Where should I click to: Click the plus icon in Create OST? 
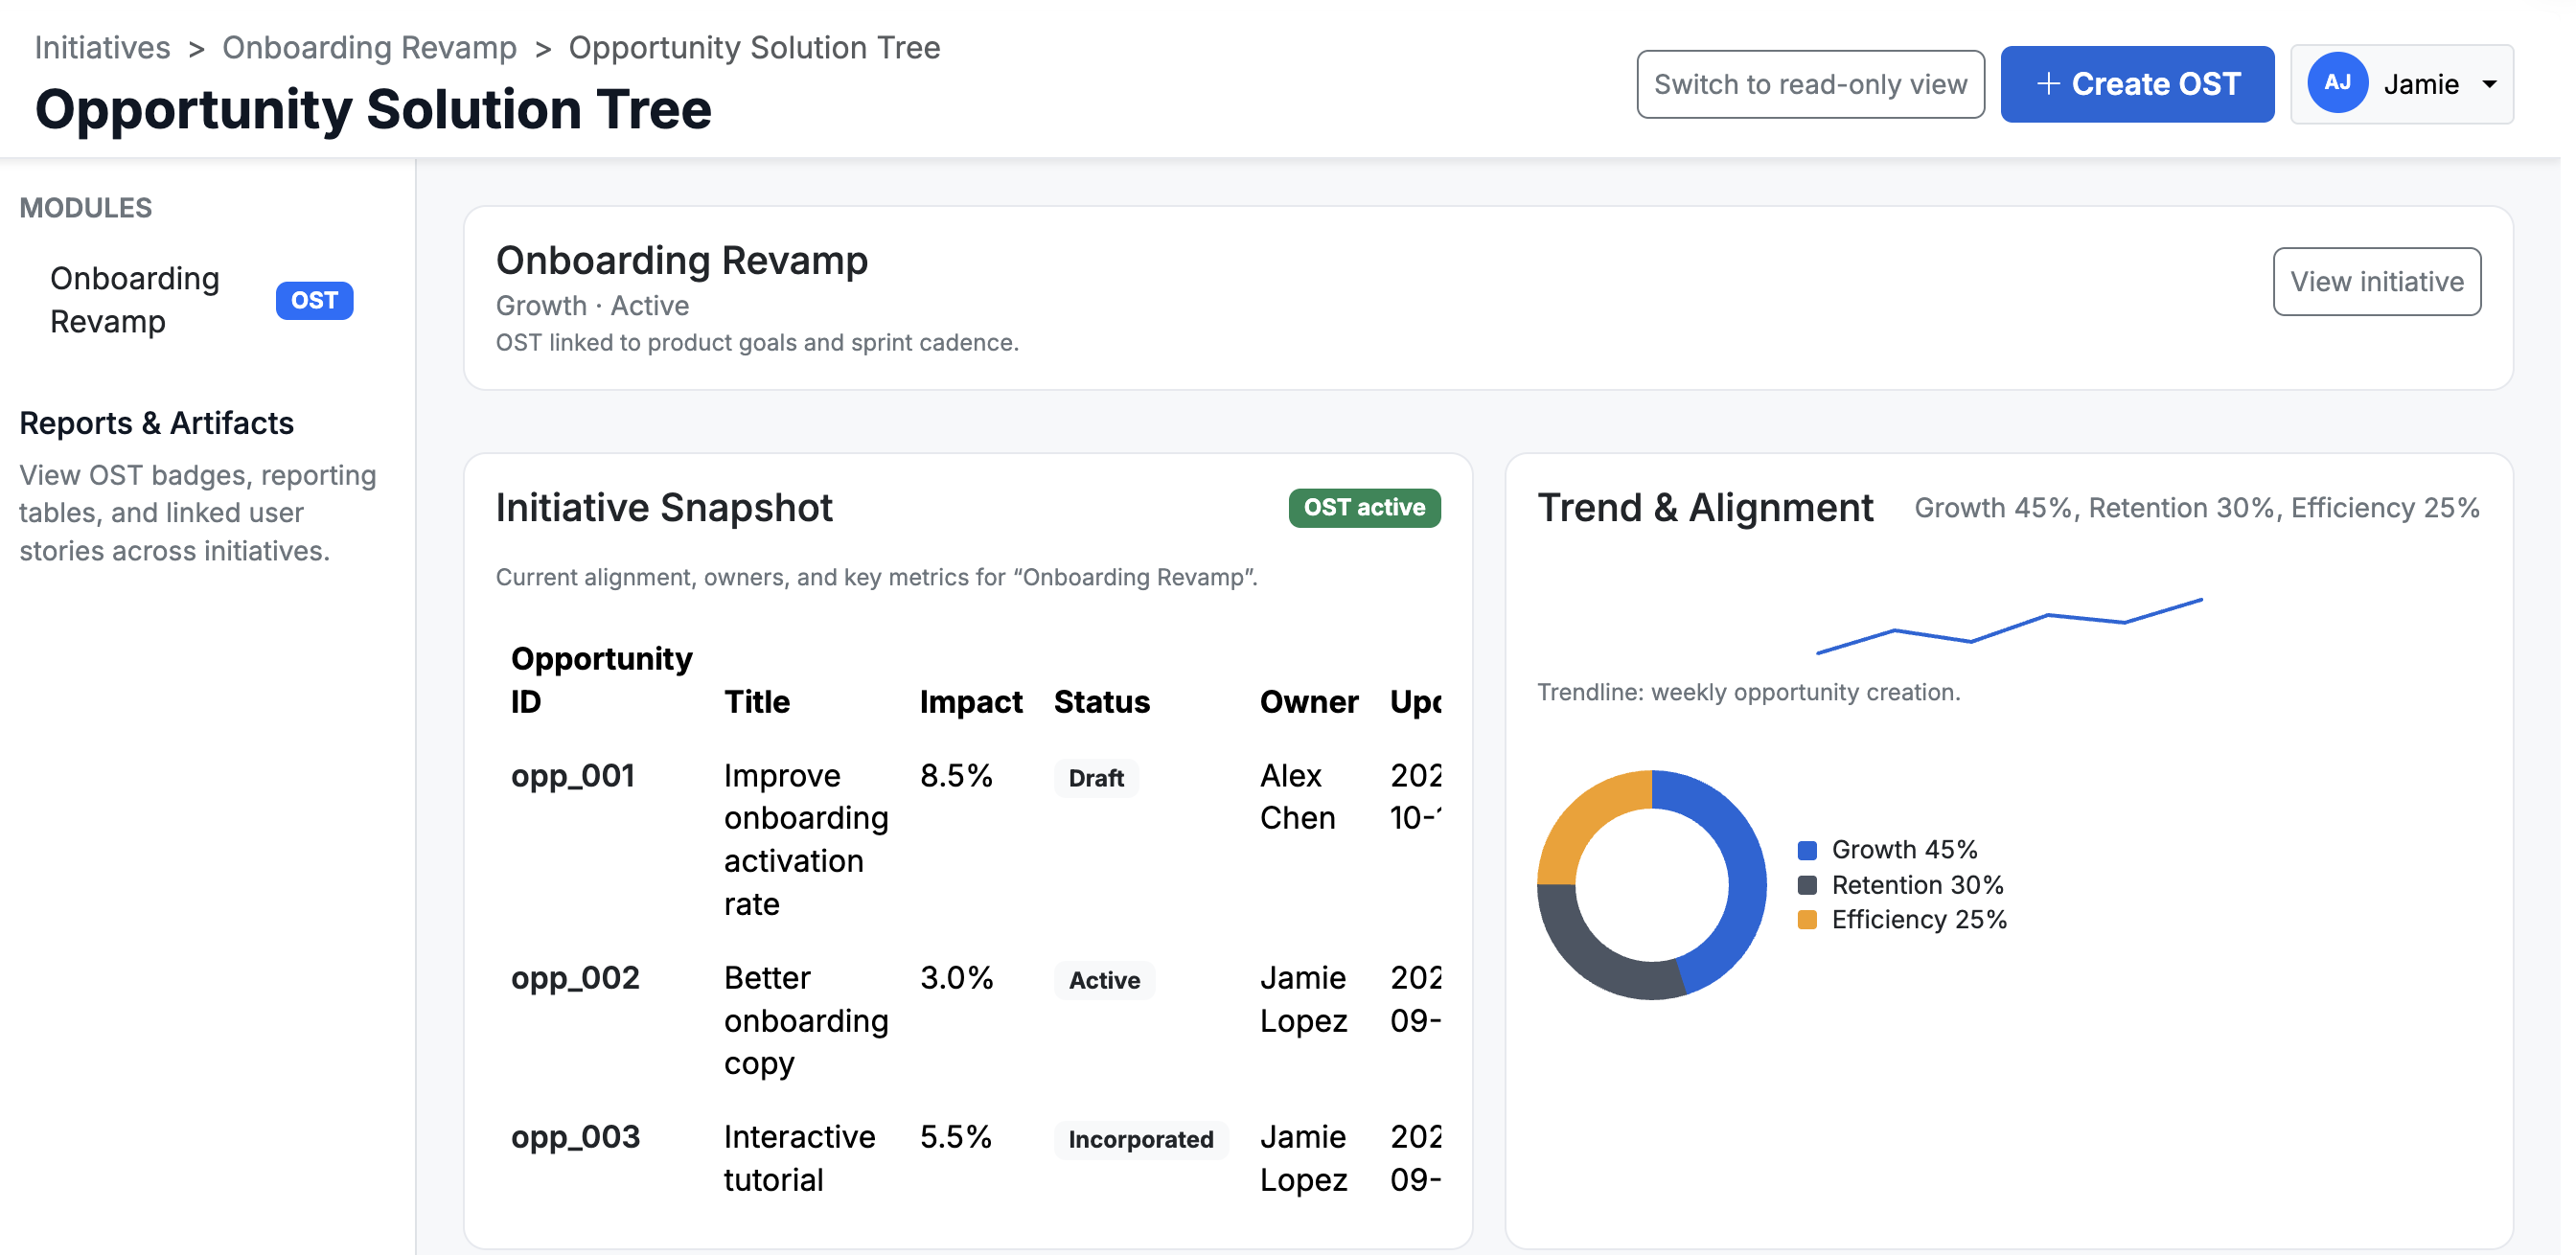(x=2047, y=84)
